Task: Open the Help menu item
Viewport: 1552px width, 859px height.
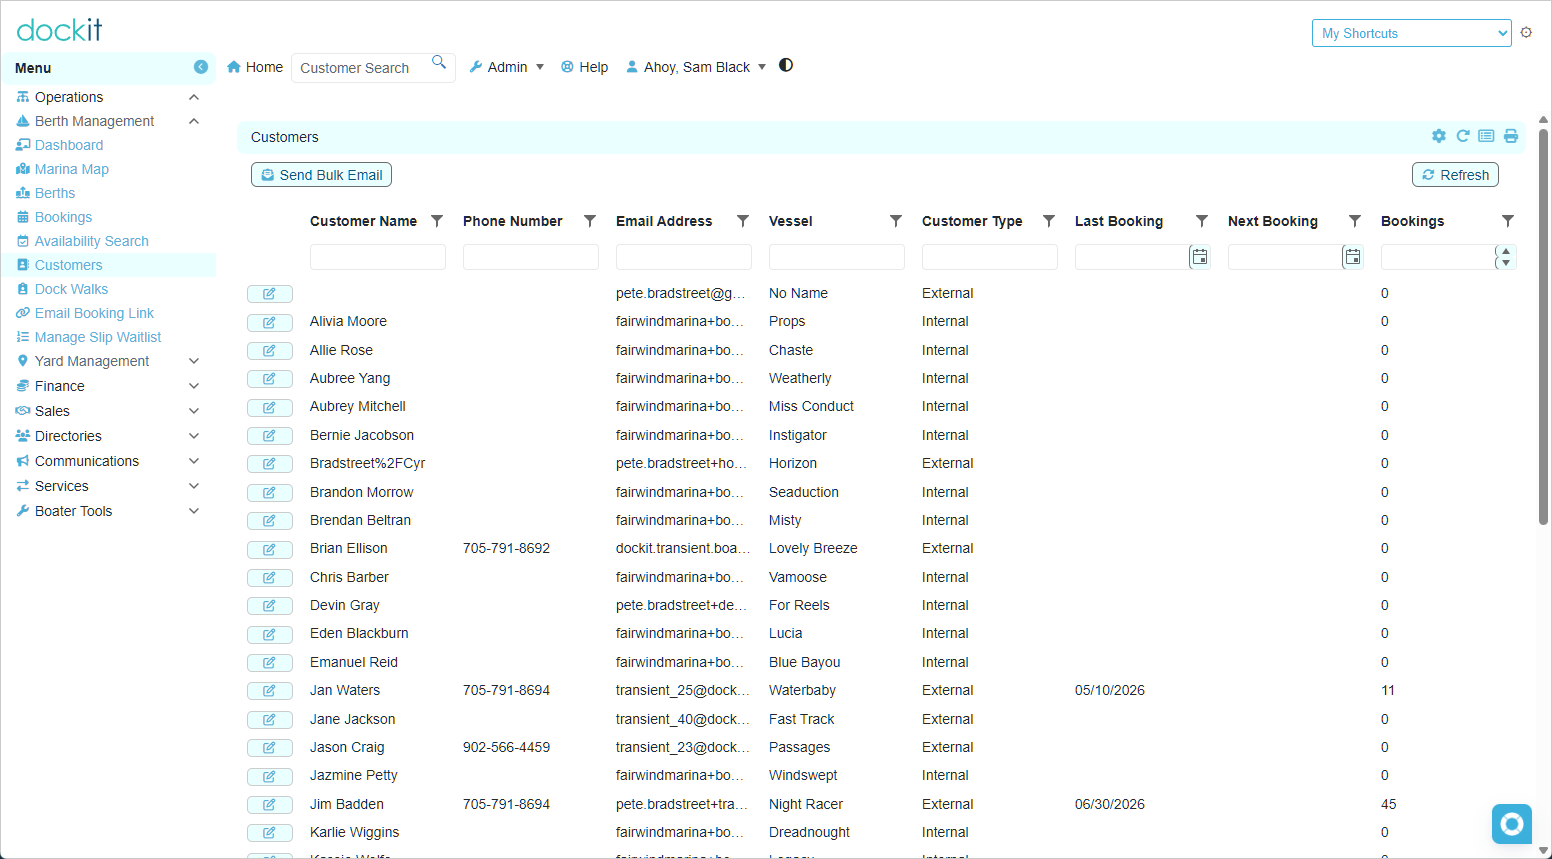Action: (585, 67)
